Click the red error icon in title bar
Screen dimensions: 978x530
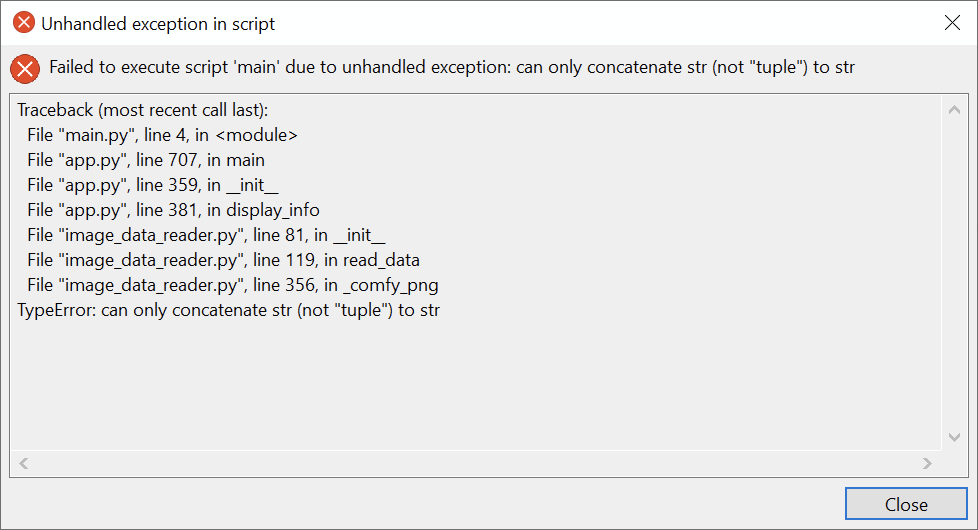pyautogui.click(x=24, y=22)
